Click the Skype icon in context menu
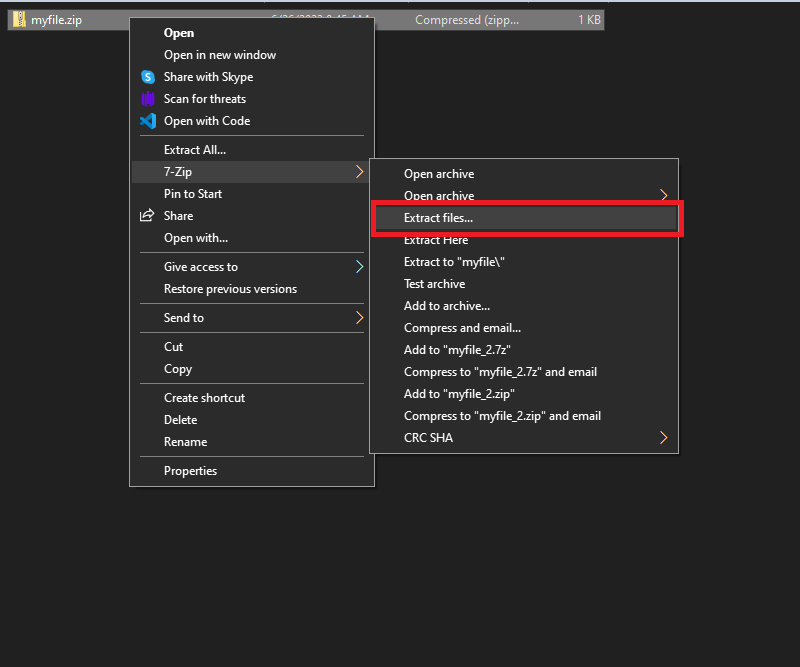This screenshot has width=800, height=667. pyautogui.click(x=147, y=77)
